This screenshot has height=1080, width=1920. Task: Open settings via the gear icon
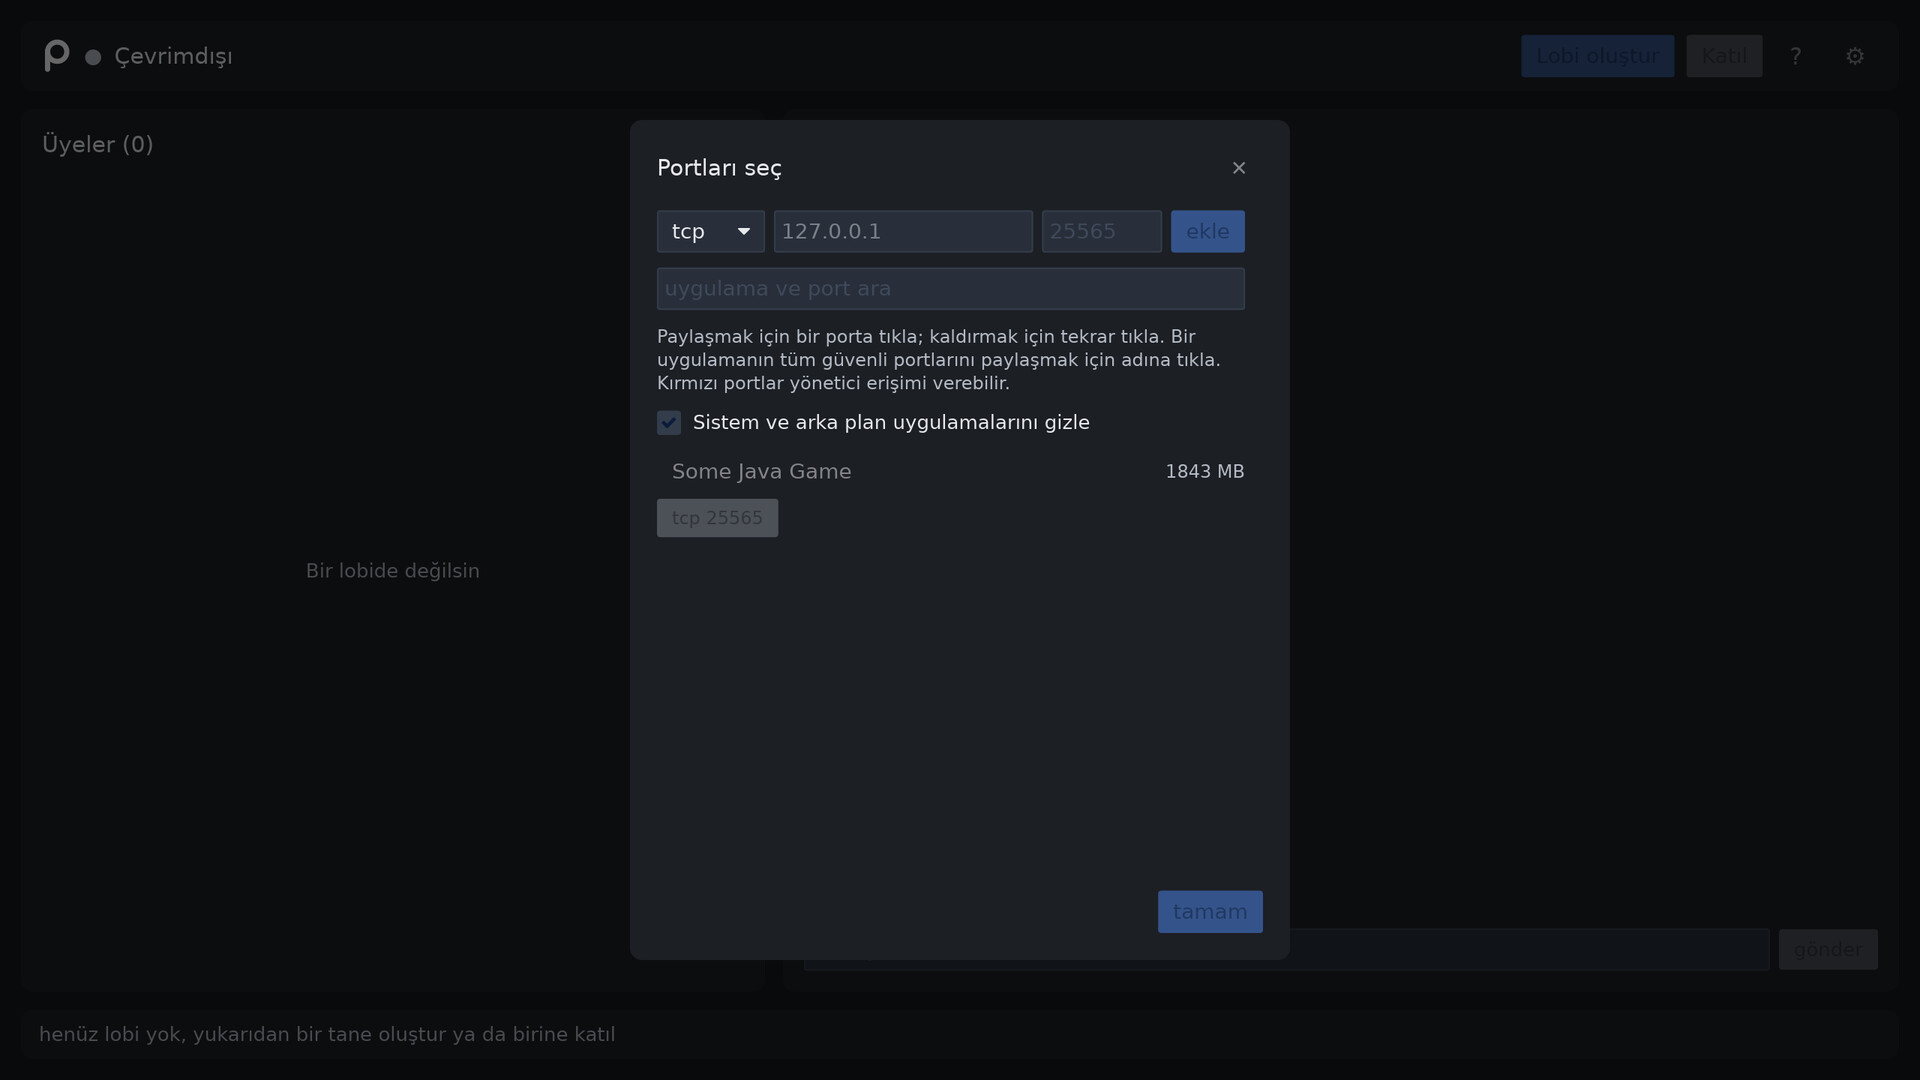click(x=1855, y=56)
